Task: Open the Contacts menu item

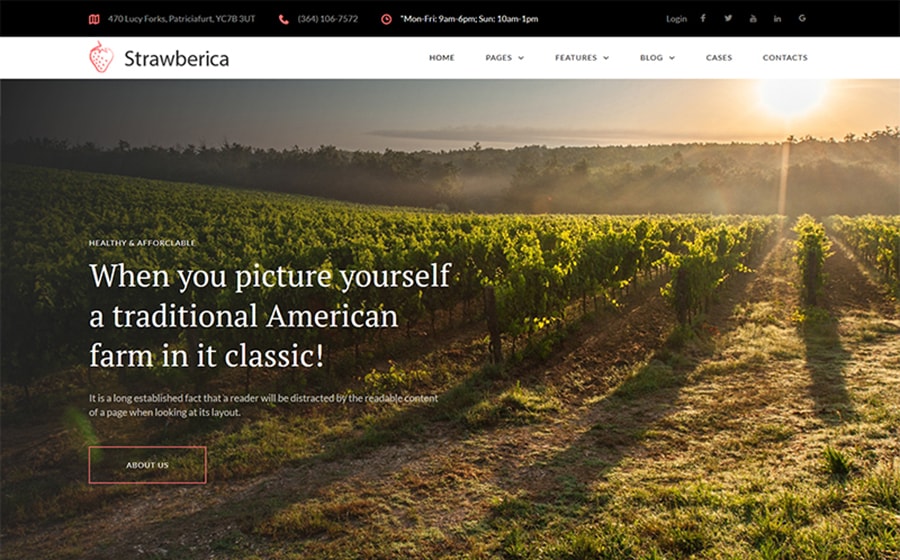Action: pos(785,57)
